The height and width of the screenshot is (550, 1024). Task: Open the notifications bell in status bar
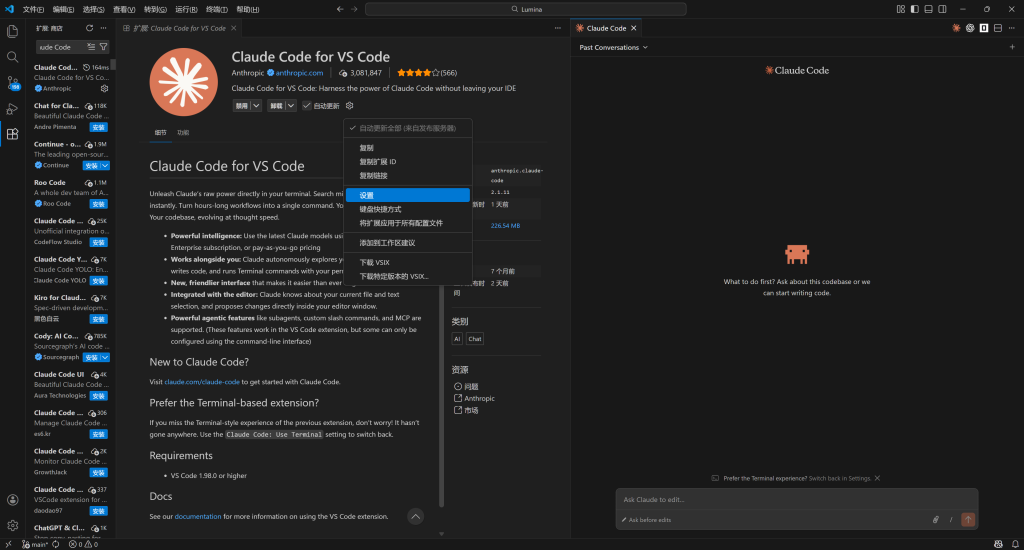point(1013,544)
